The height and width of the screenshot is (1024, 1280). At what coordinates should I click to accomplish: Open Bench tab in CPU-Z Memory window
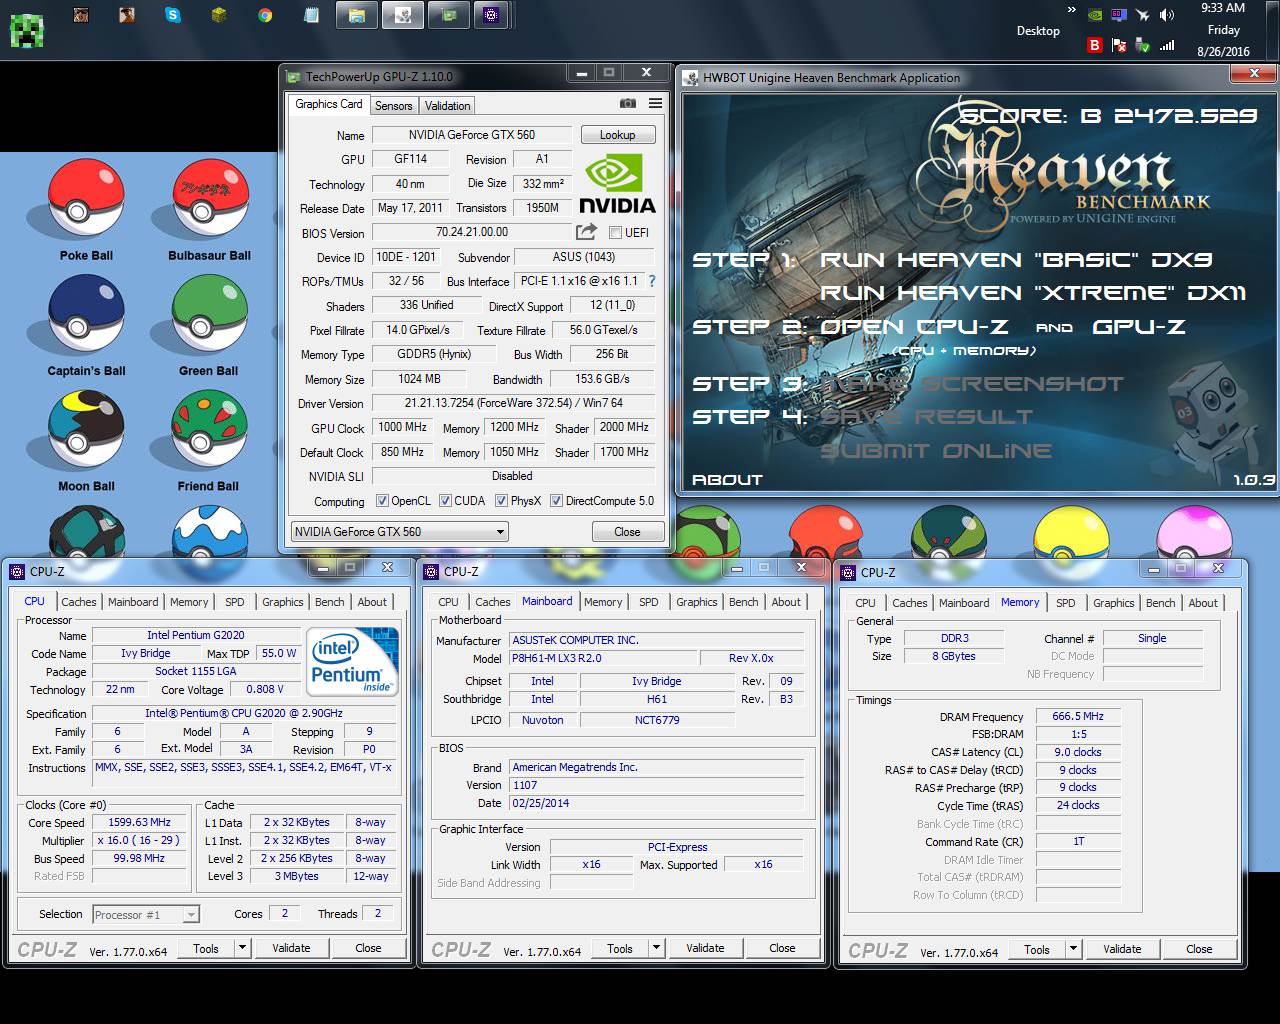(1161, 603)
